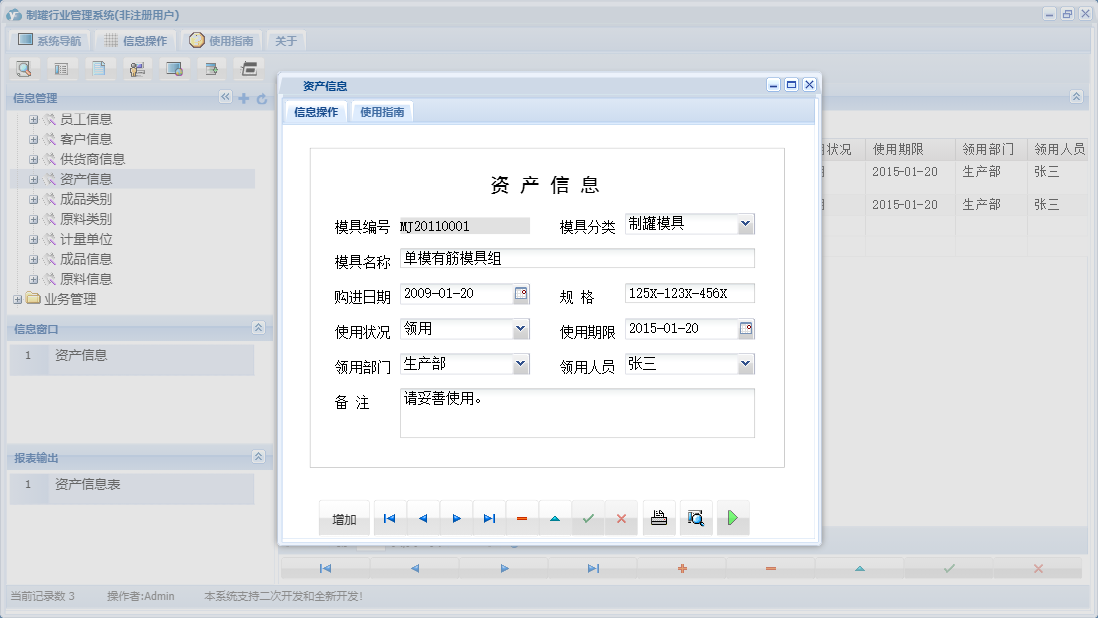Click the next record arrow in the asset dialog

click(456, 518)
